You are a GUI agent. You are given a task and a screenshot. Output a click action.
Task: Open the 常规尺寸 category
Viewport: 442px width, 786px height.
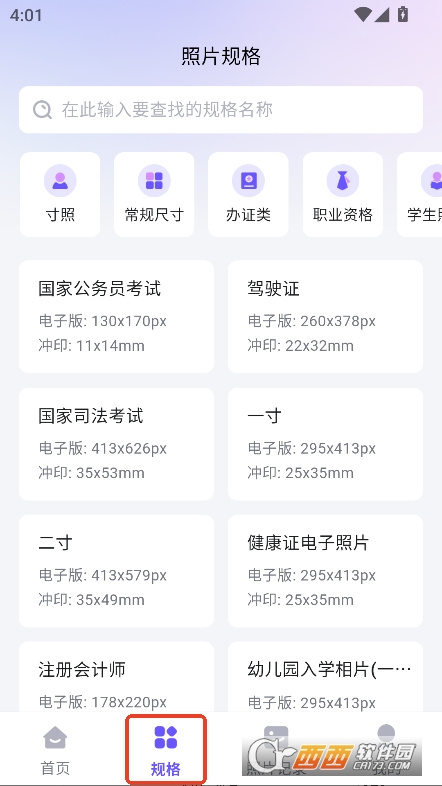[x=154, y=194]
